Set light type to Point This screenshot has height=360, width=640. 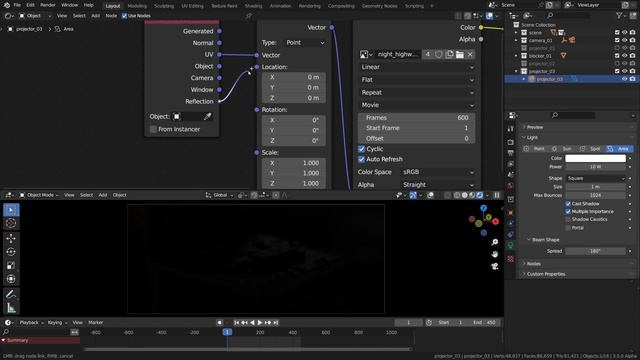pos(536,149)
